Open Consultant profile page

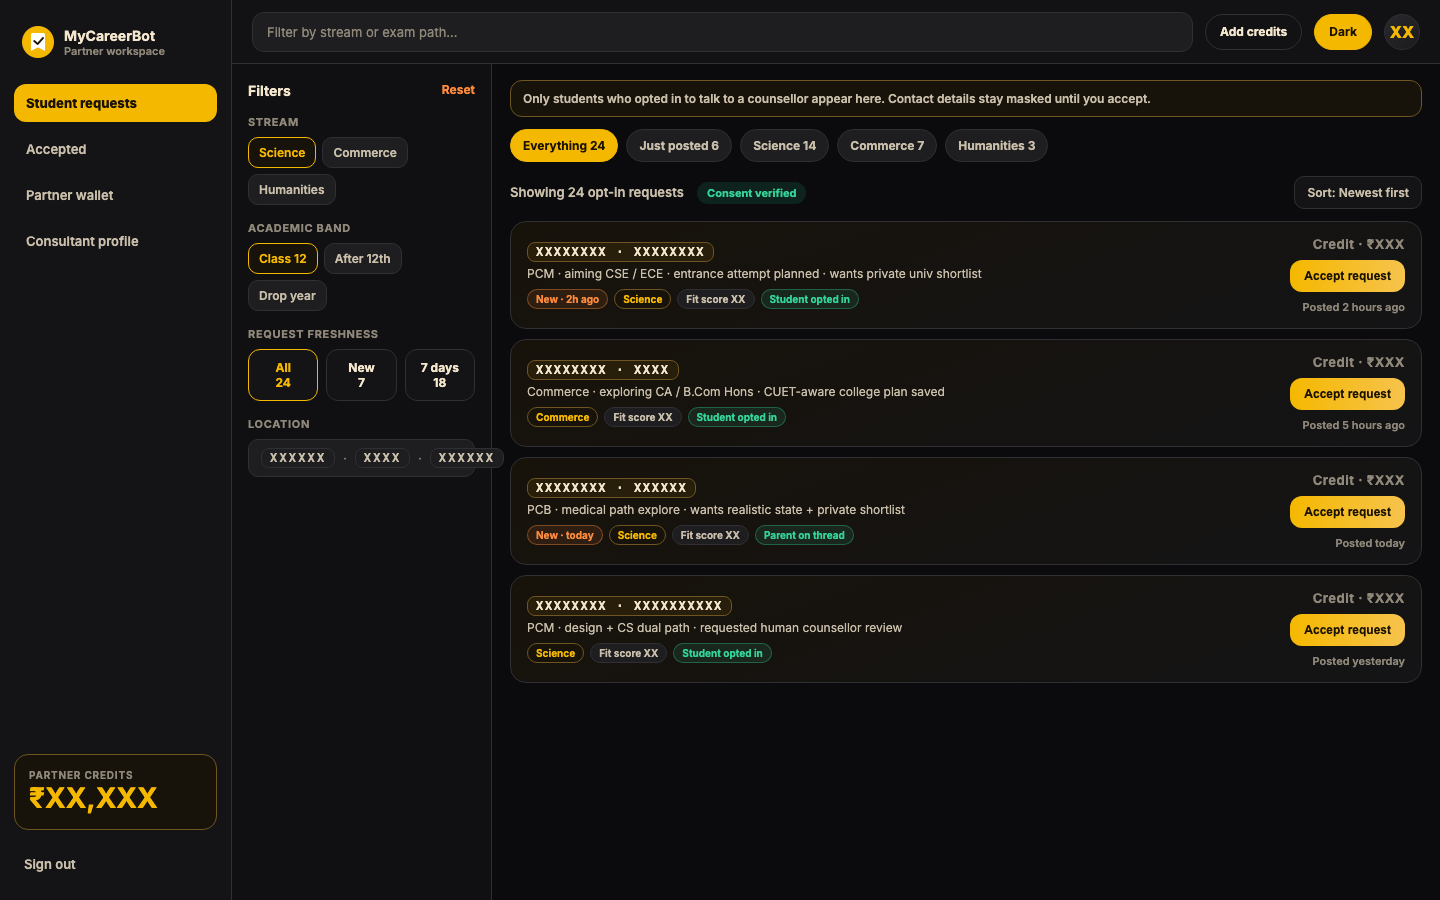tap(115, 241)
